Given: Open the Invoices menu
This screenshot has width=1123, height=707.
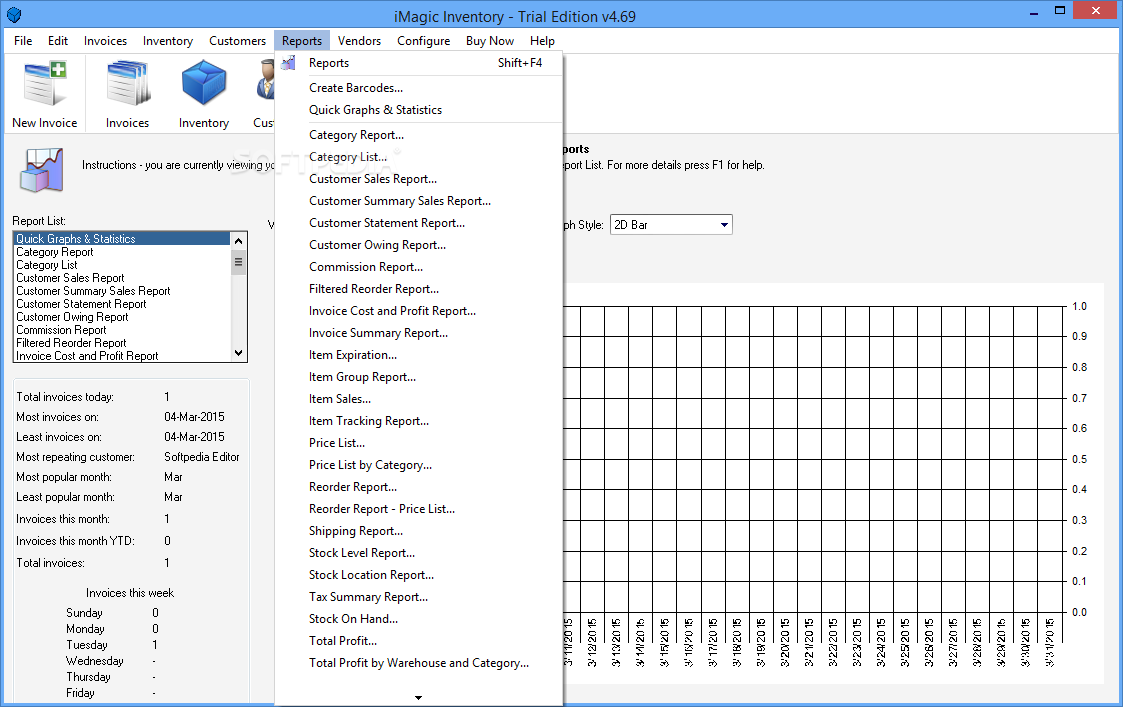Looking at the screenshot, I should [x=105, y=41].
